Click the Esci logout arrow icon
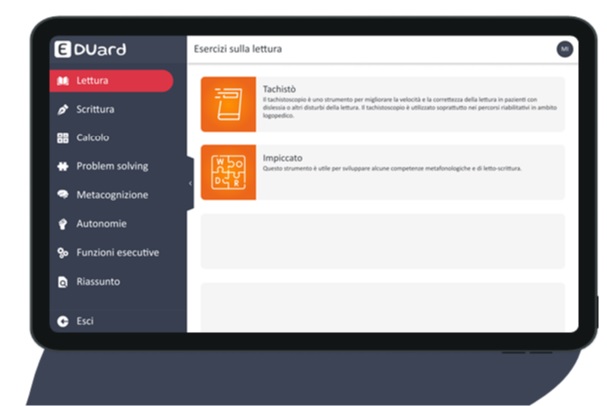The width and height of the screenshot is (607, 406). 63,321
